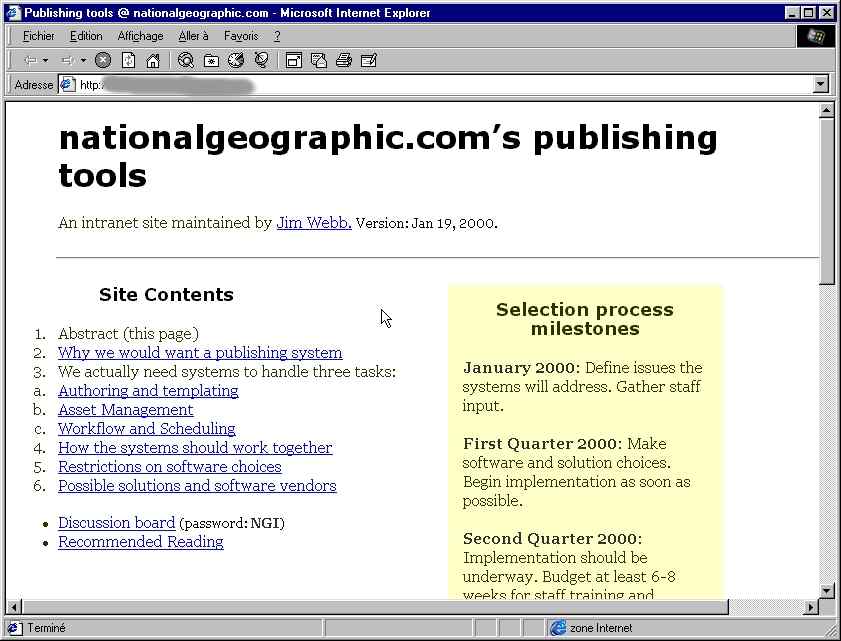Image resolution: width=841 pixels, height=641 pixels.
Task: Open the Favorites folder icon
Action: point(211,60)
